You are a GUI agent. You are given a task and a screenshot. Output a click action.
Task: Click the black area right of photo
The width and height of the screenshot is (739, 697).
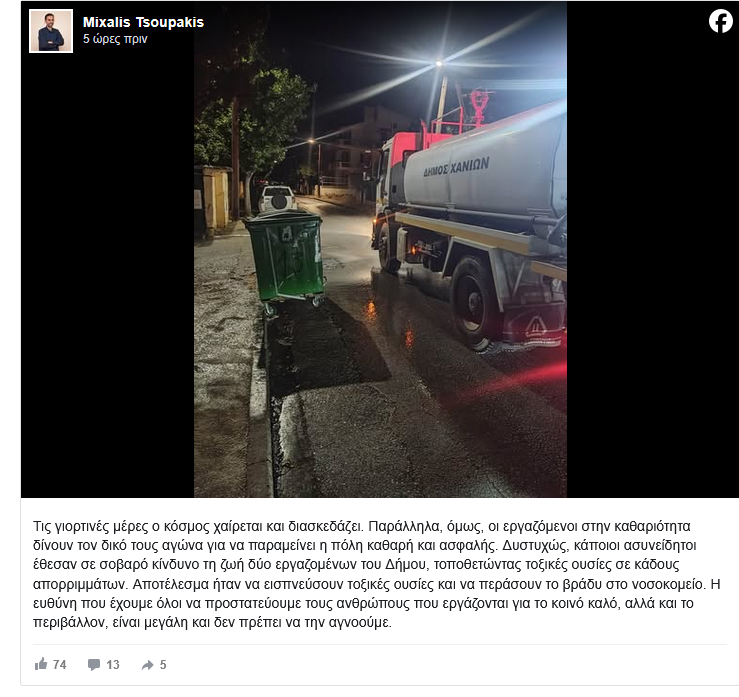(653, 264)
